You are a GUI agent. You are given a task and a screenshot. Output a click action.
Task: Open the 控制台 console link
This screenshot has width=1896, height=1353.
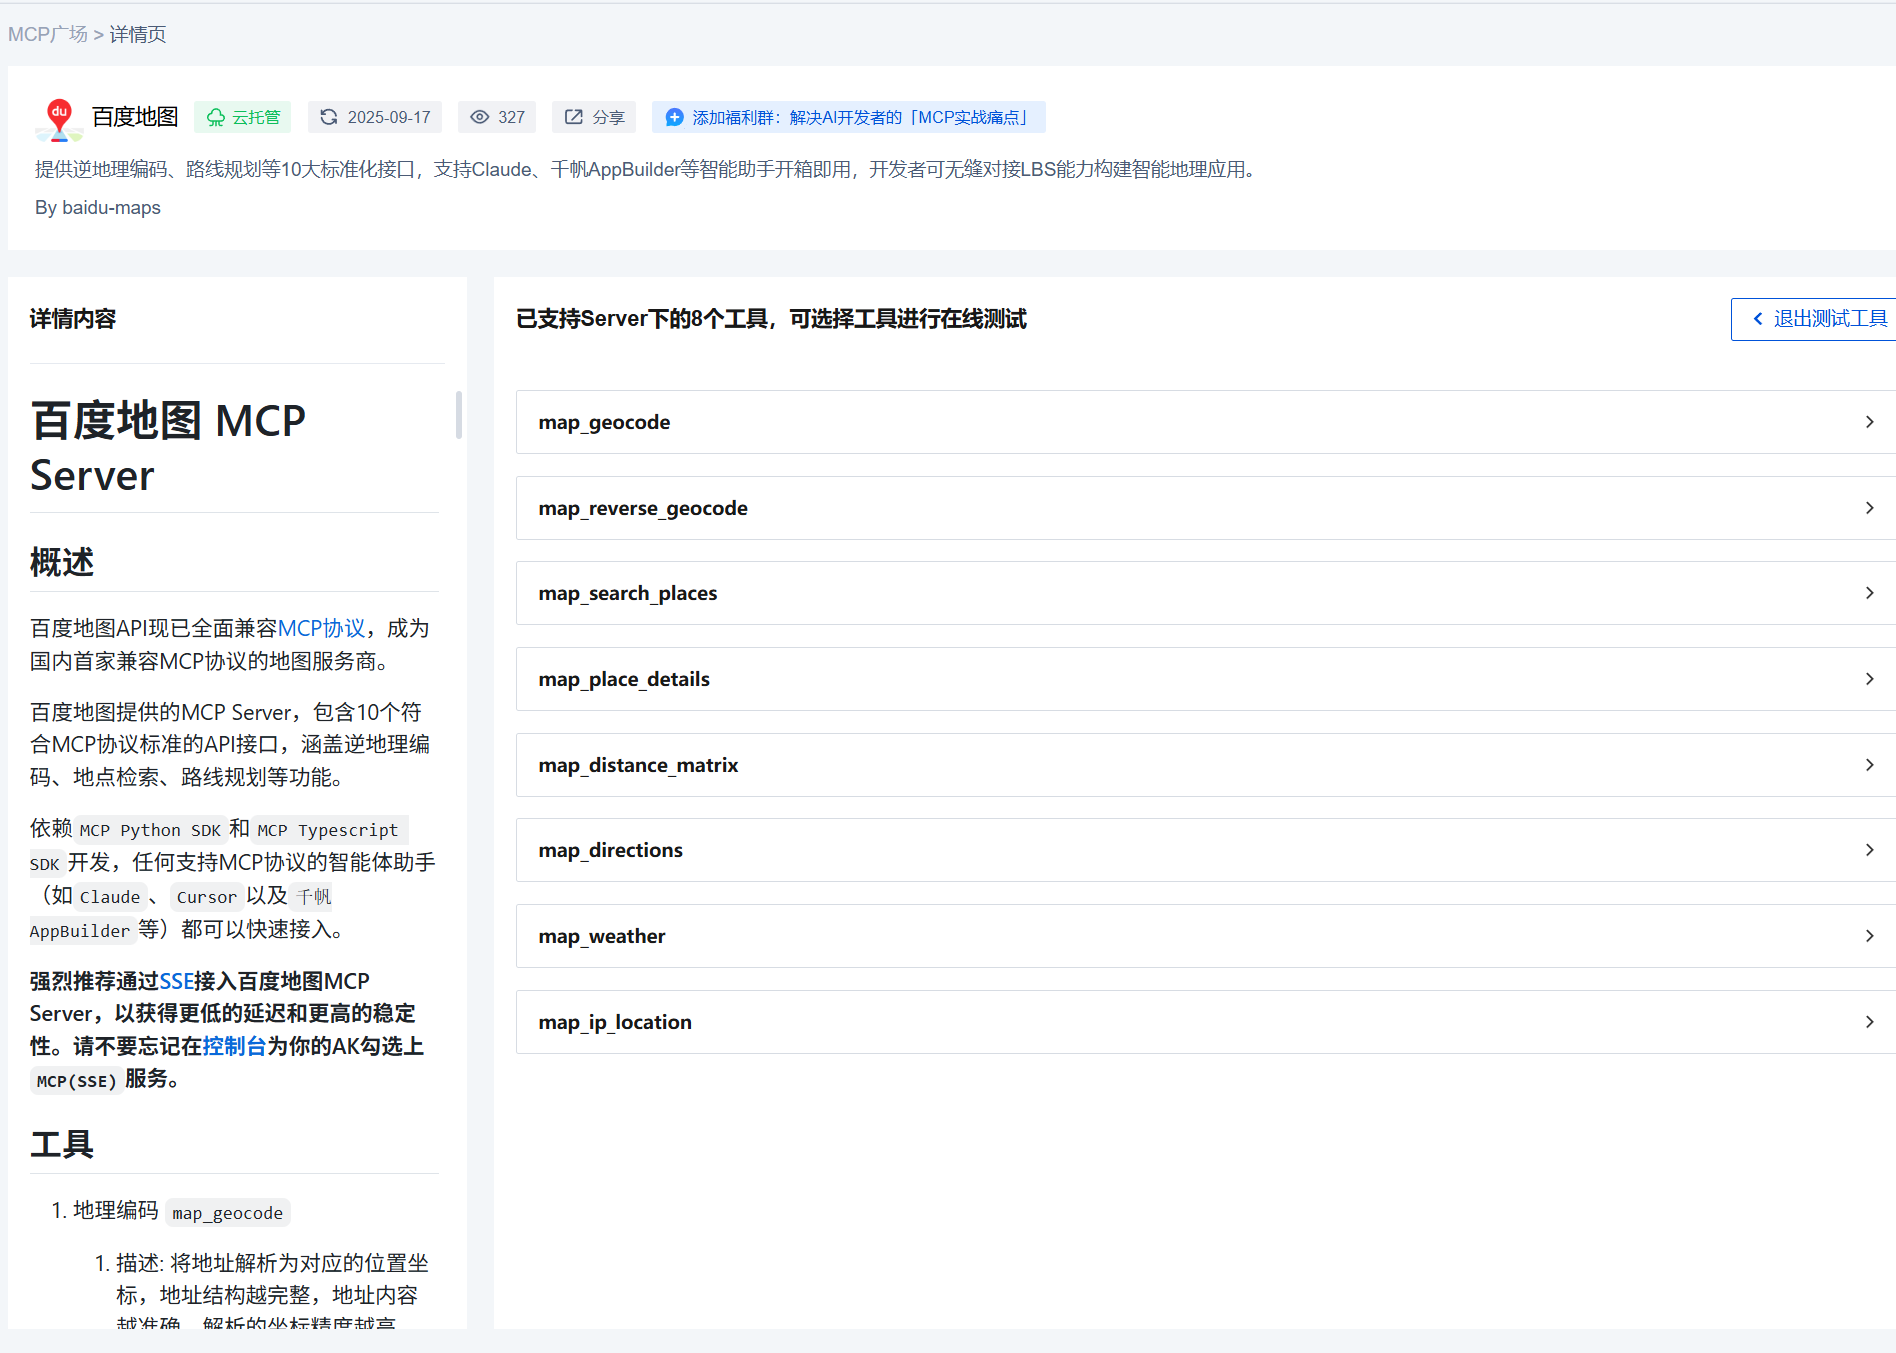pyautogui.click(x=232, y=1046)
